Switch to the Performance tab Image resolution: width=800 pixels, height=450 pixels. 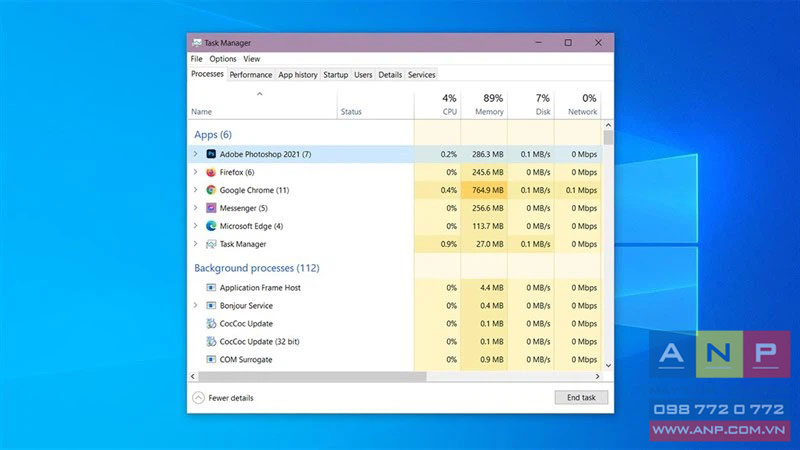tap(251, 74)
